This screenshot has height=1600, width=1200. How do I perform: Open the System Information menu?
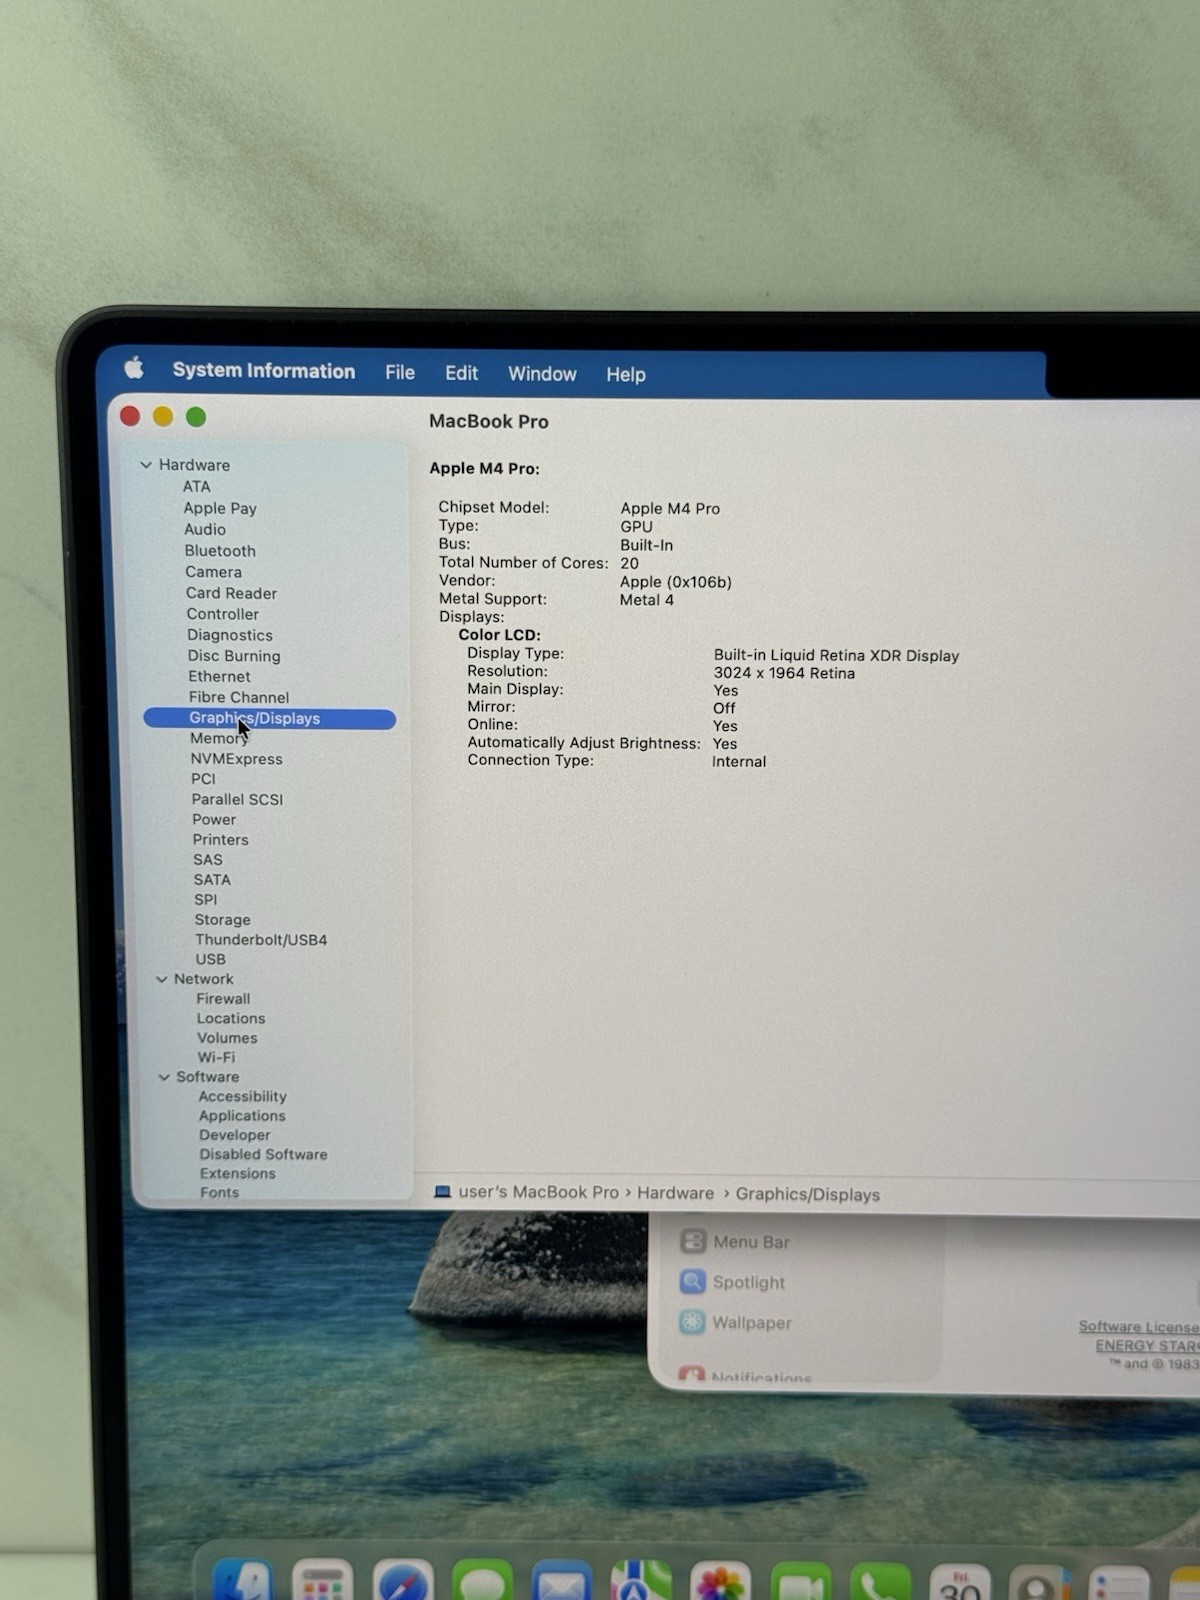(264, 370)
